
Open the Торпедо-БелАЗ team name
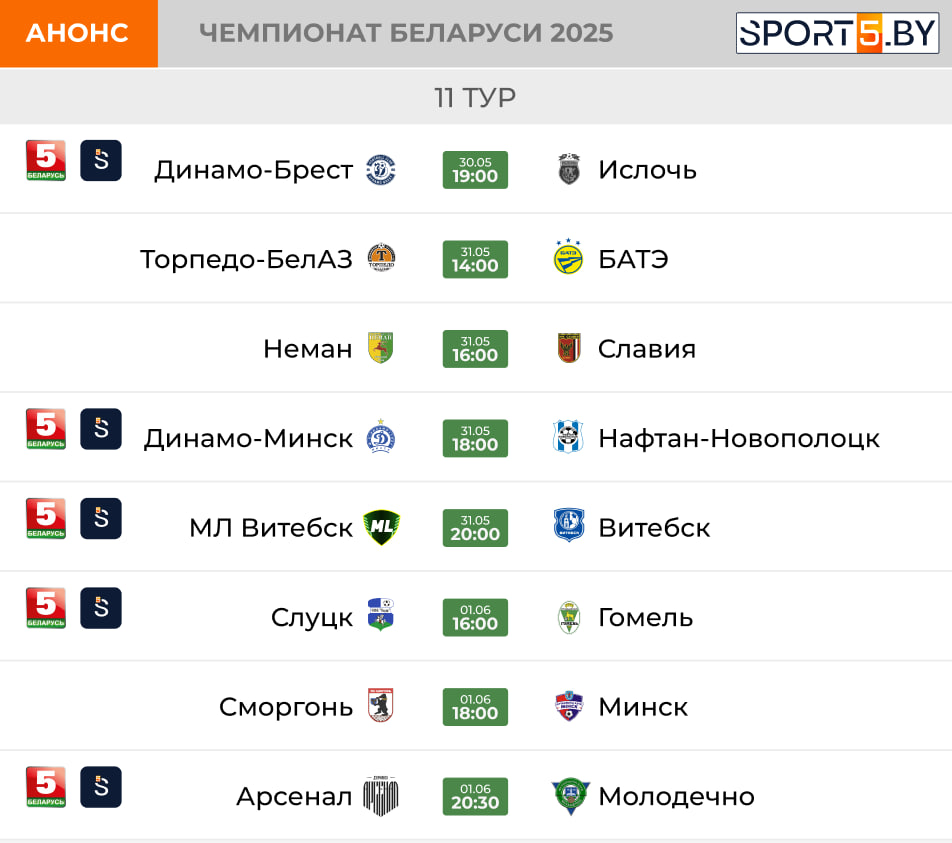pos(246,259)
